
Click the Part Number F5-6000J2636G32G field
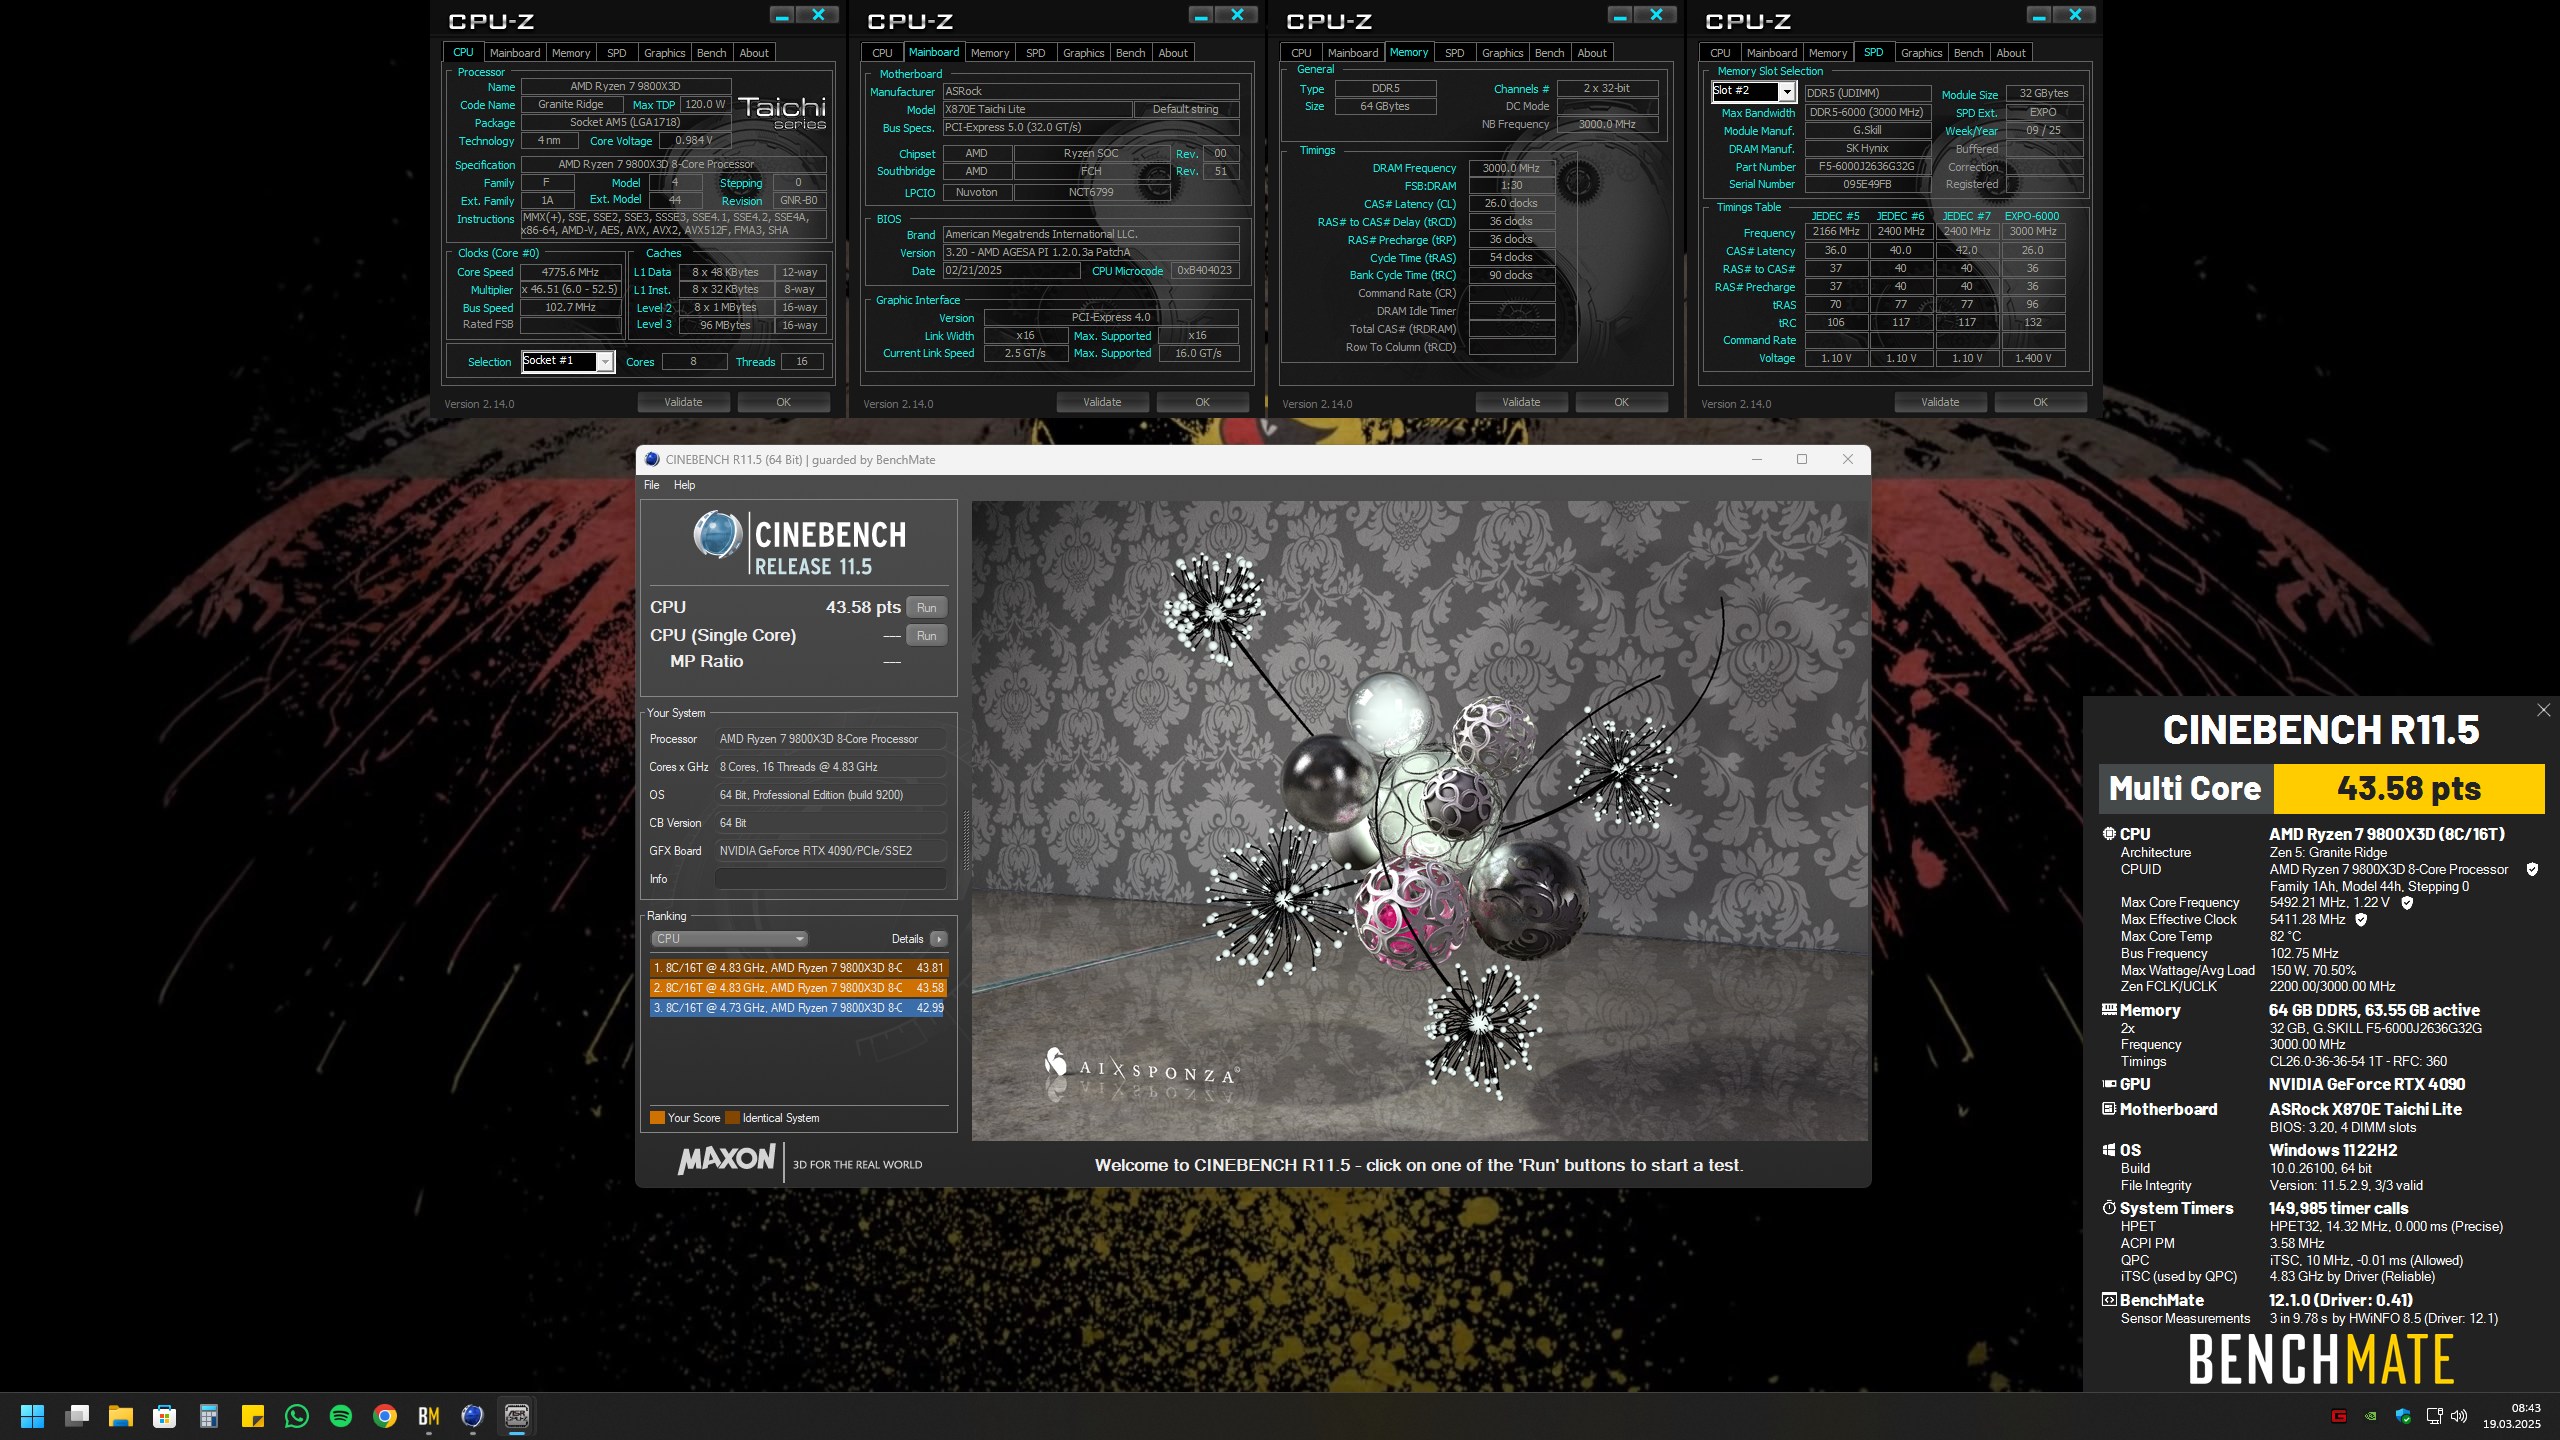click(1867, 167)
